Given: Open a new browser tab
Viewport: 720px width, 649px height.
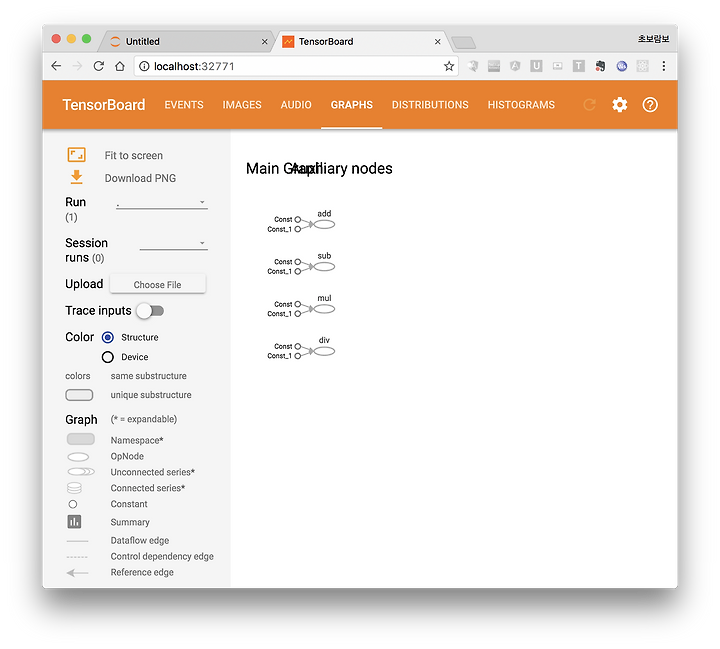Looking at the screenshot, I should [x=464, y=43].
